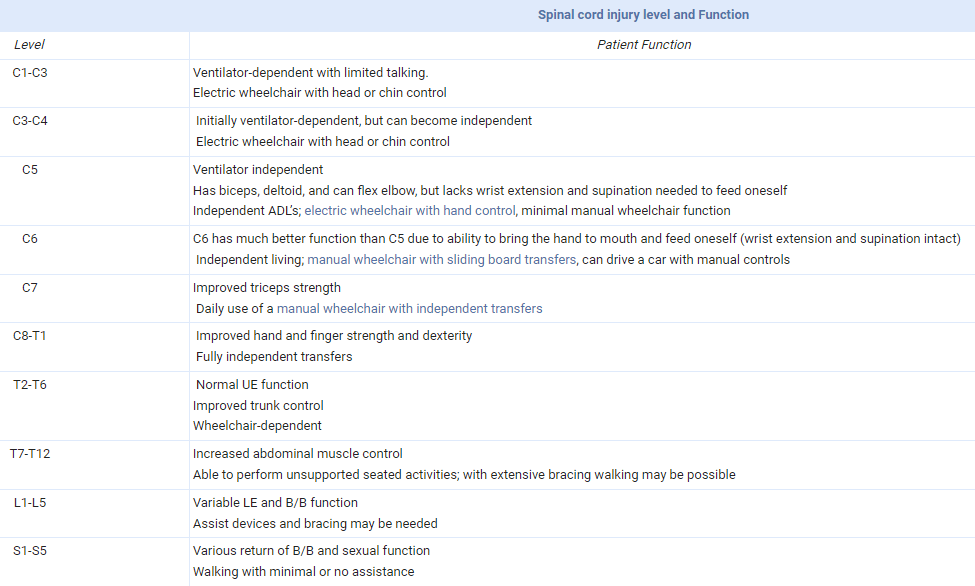Open the manual wheelchair with sliding board transfers link
Viewport: 975px width, 586px height.
click(441, 260)
